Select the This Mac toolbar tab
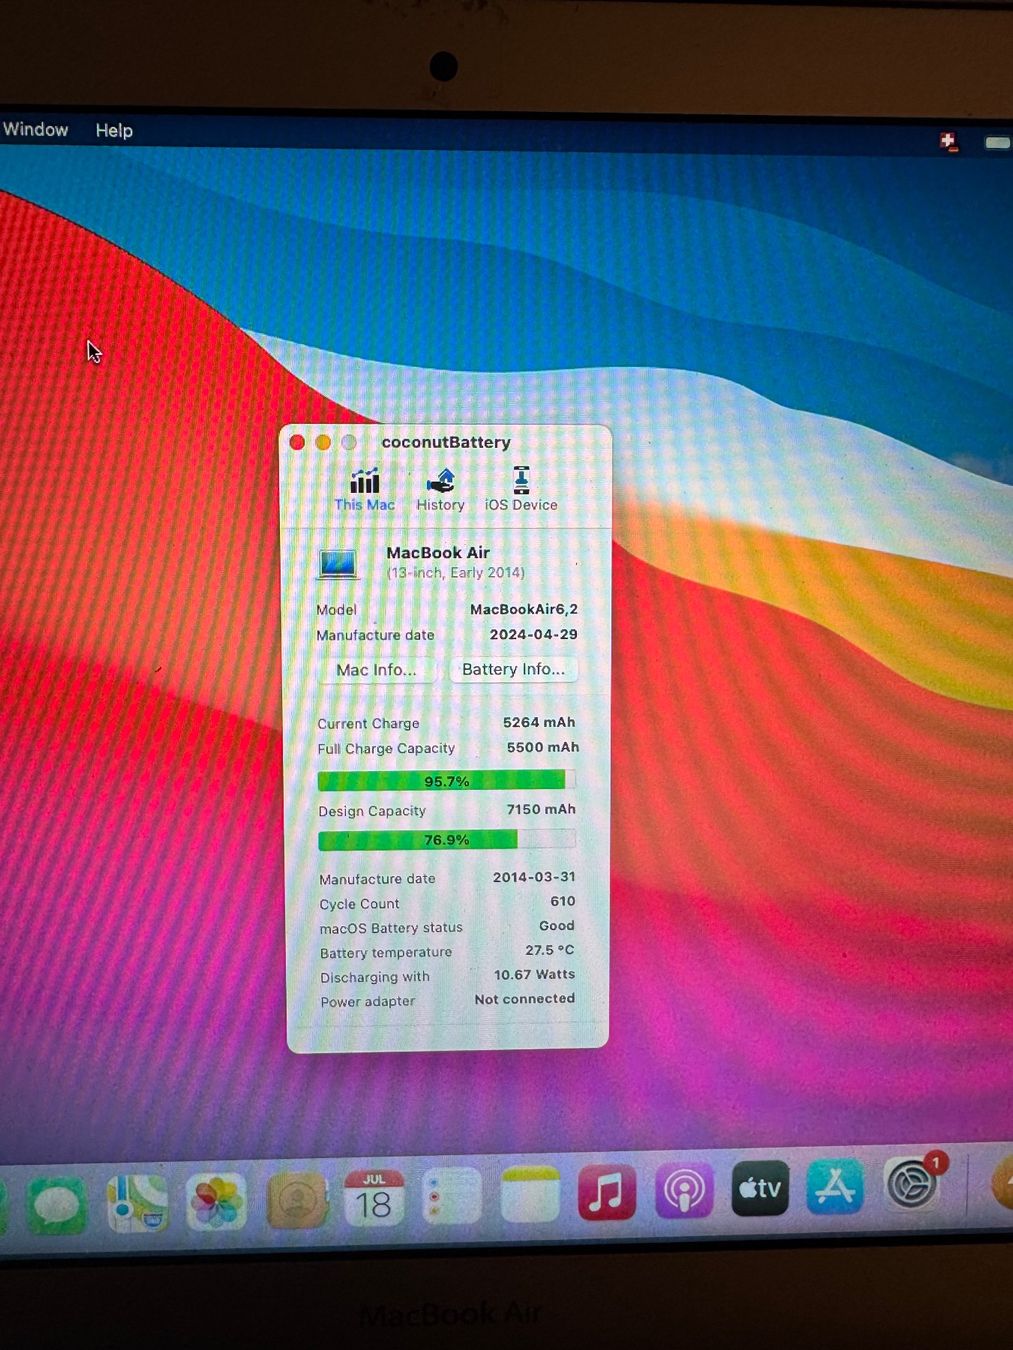The width and height of the screenshot is (1013, 1350). coord(365,490)
